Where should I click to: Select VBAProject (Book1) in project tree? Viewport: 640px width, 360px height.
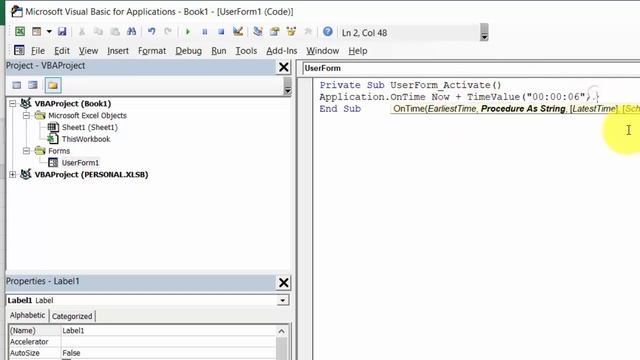(73, 104)
